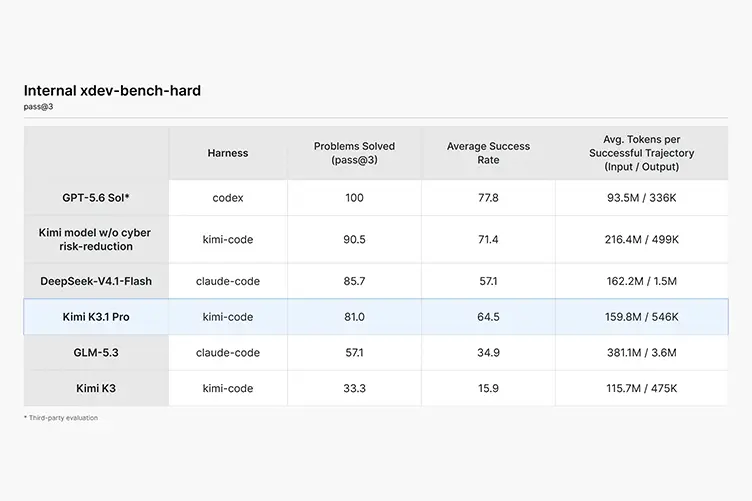Click the '90.5' problems solved value
752x501 pixels.
tap(354, 239)
